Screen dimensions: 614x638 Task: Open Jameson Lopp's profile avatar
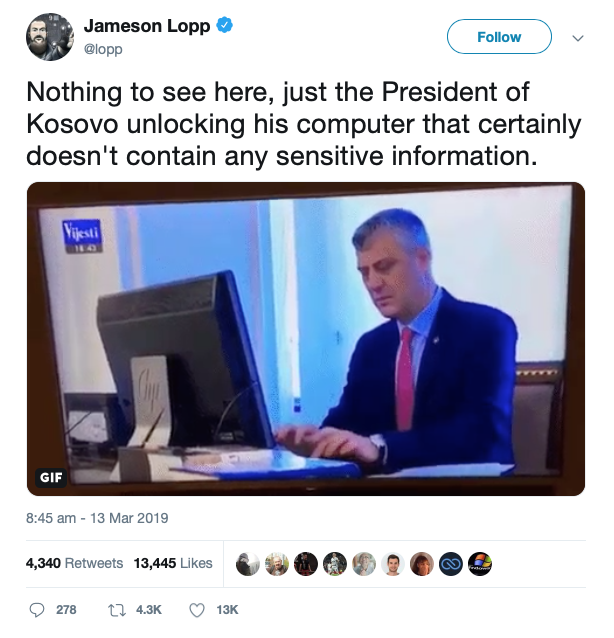click(50, 37)
